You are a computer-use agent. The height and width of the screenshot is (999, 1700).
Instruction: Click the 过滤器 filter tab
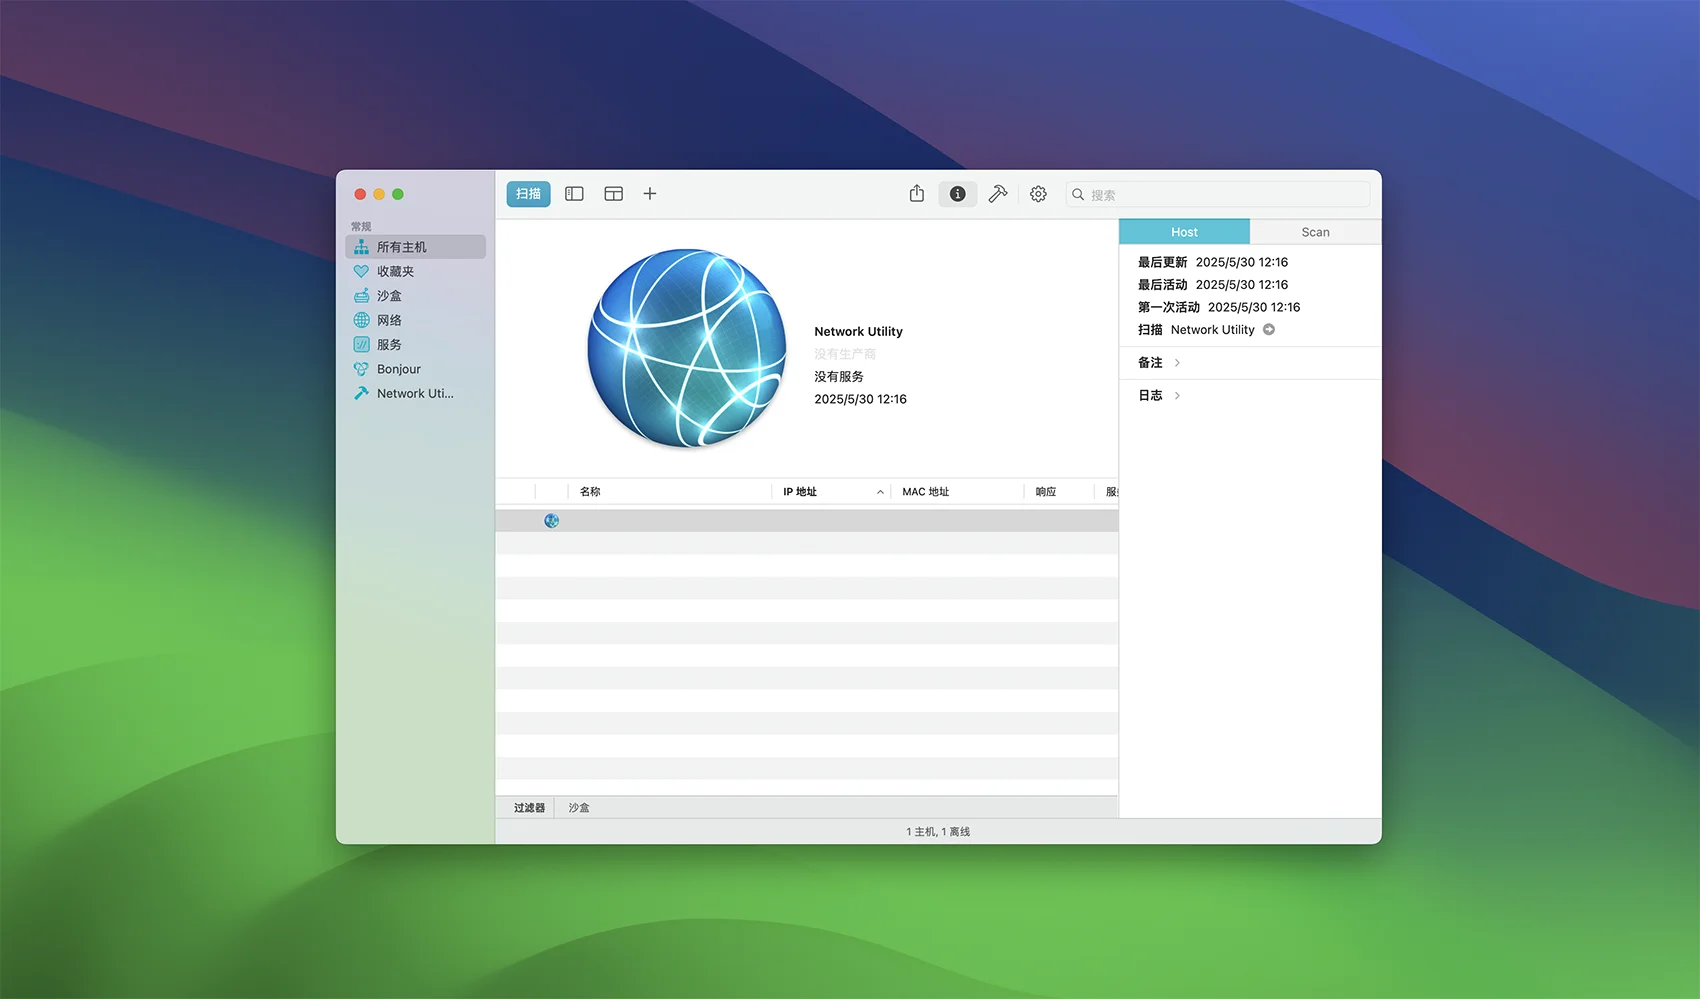pos(529,808)
